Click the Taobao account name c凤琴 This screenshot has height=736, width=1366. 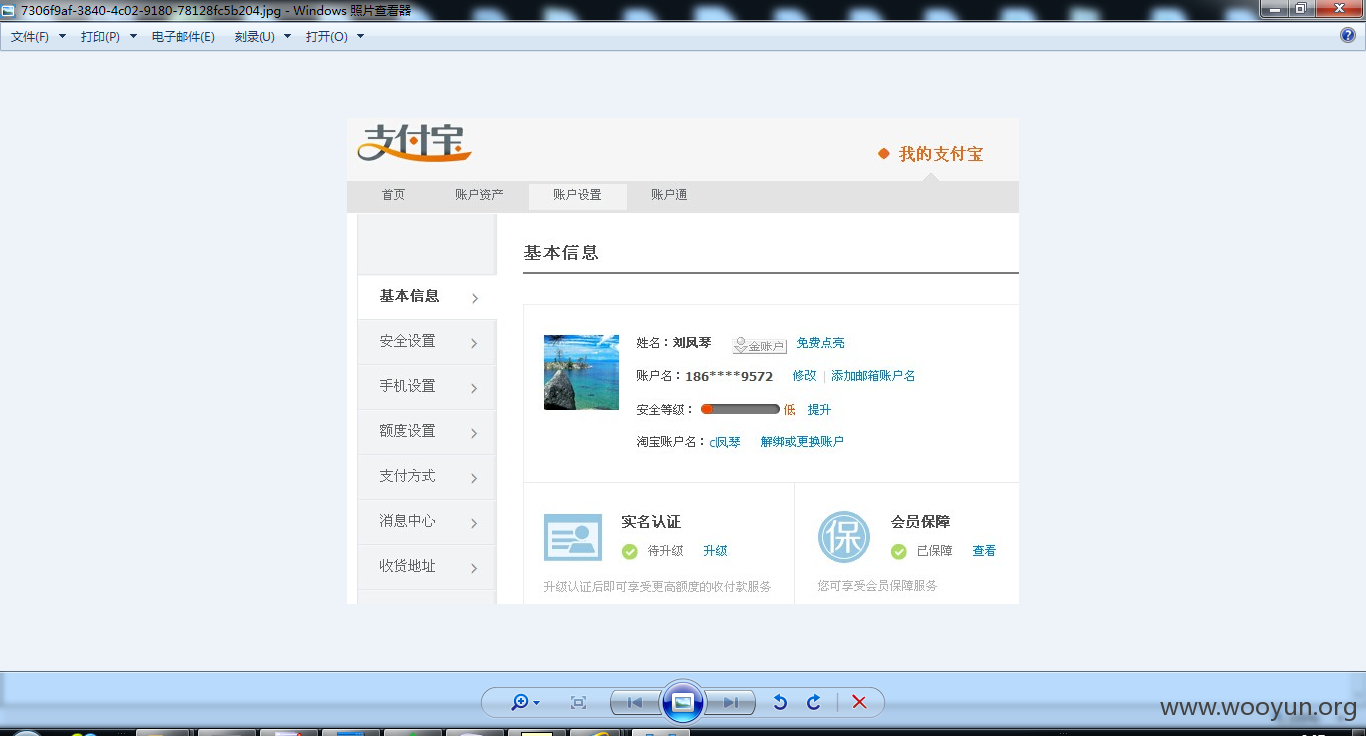[x=725, y=442]
